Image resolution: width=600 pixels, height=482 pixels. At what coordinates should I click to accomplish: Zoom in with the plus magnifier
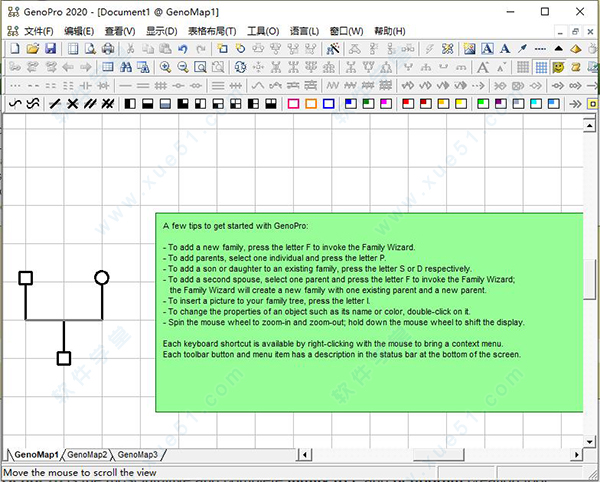coord(165,67)
